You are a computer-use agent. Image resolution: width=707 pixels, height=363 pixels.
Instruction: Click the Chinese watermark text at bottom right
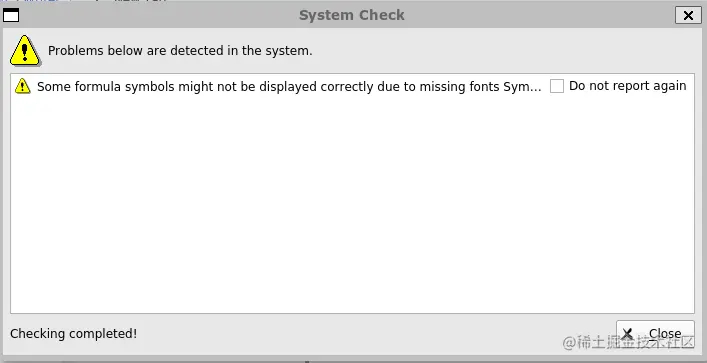tap(629, 343)
